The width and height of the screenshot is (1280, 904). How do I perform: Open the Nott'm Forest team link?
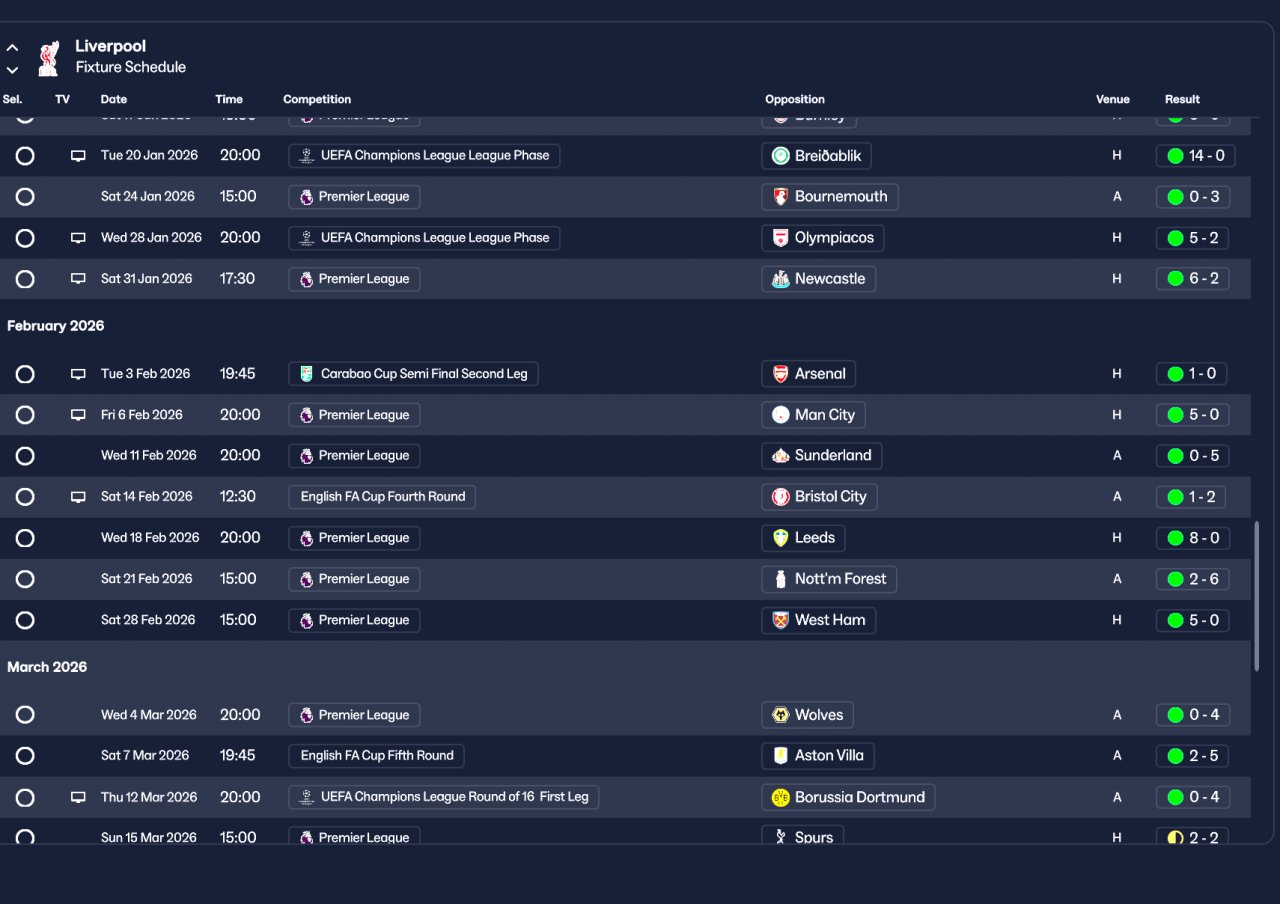click(830, 579)
